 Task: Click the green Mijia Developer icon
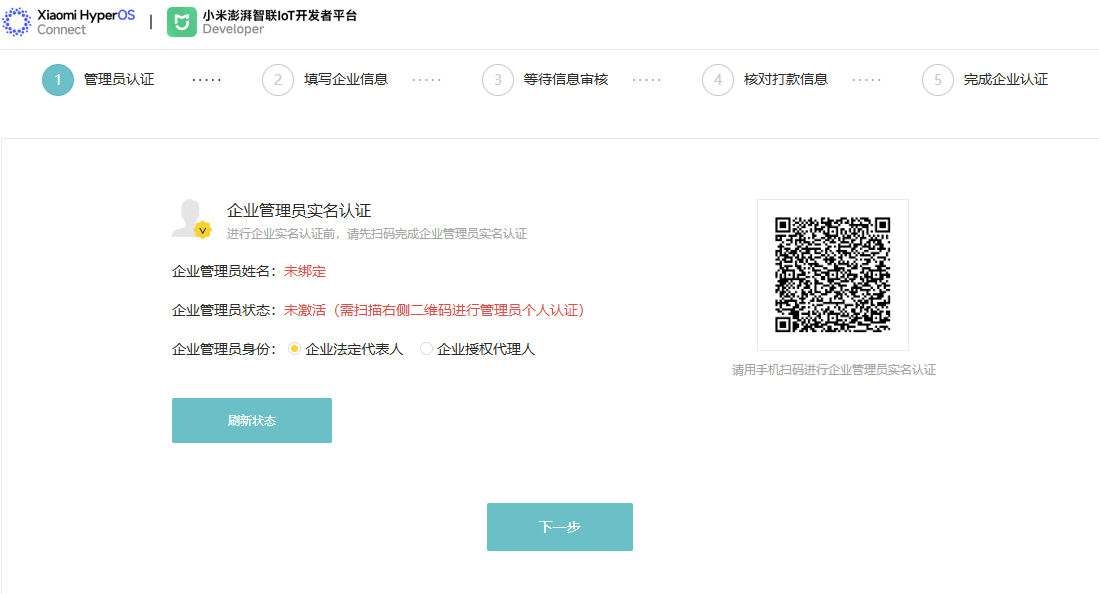pos(181,22)
